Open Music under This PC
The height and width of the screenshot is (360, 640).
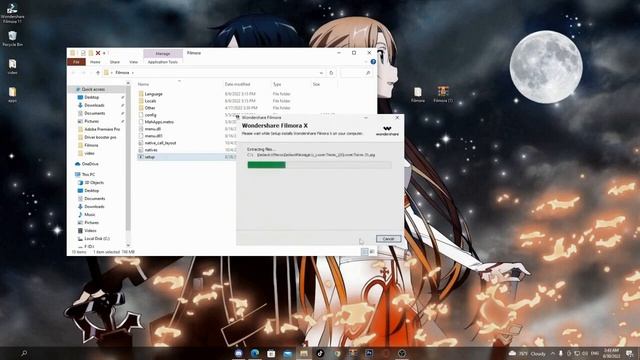point(90,214)
